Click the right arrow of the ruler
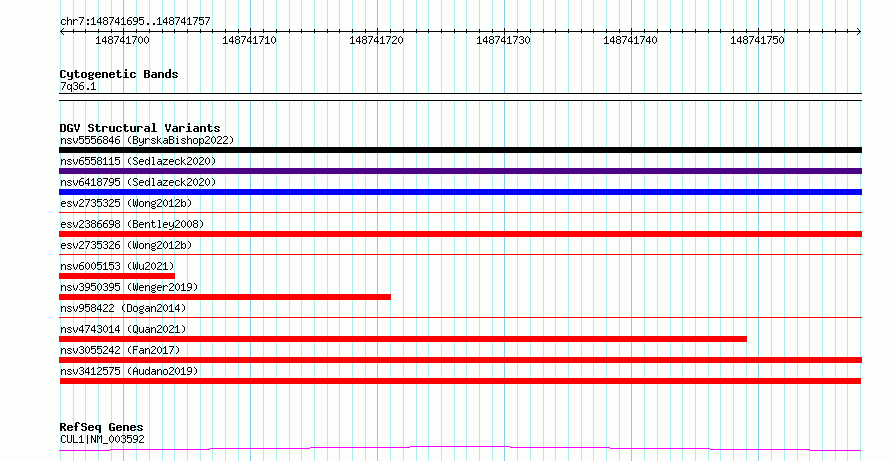Viewport: 890px width, 461px height. click(859, 32)
